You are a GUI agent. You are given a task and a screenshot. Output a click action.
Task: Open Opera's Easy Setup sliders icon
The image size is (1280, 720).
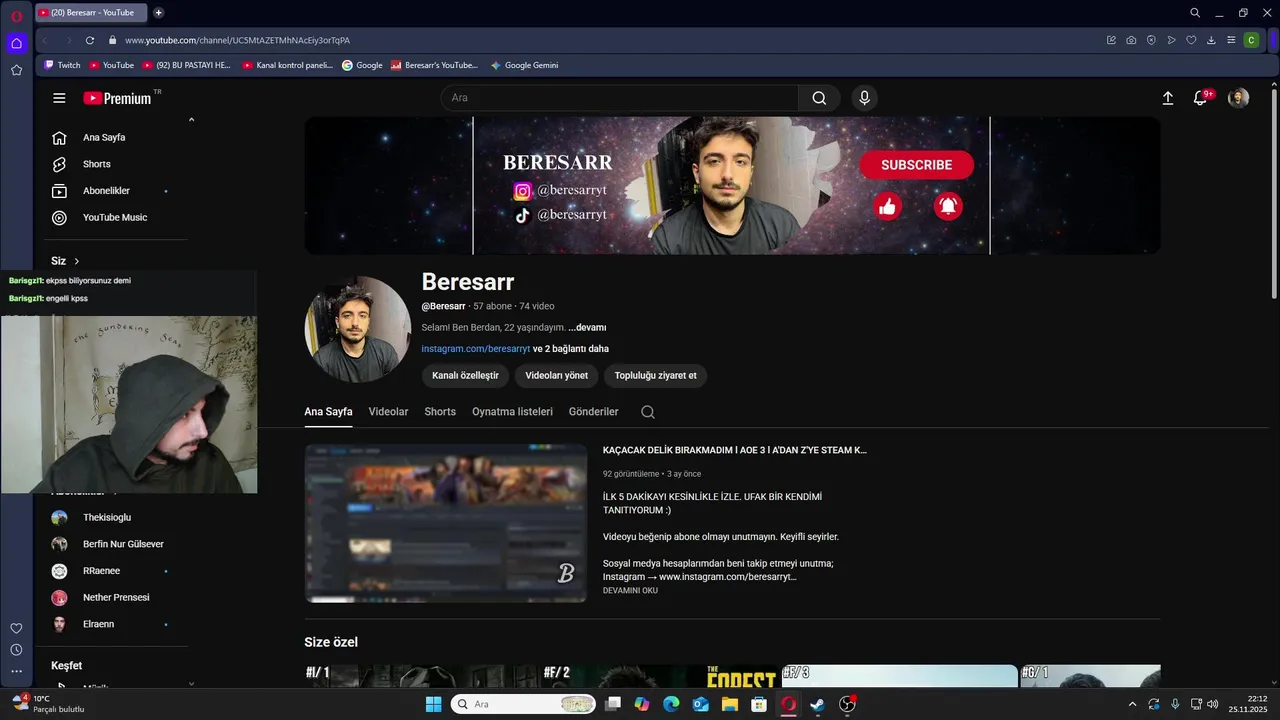pyautogui.click(x=1231, y=40)
